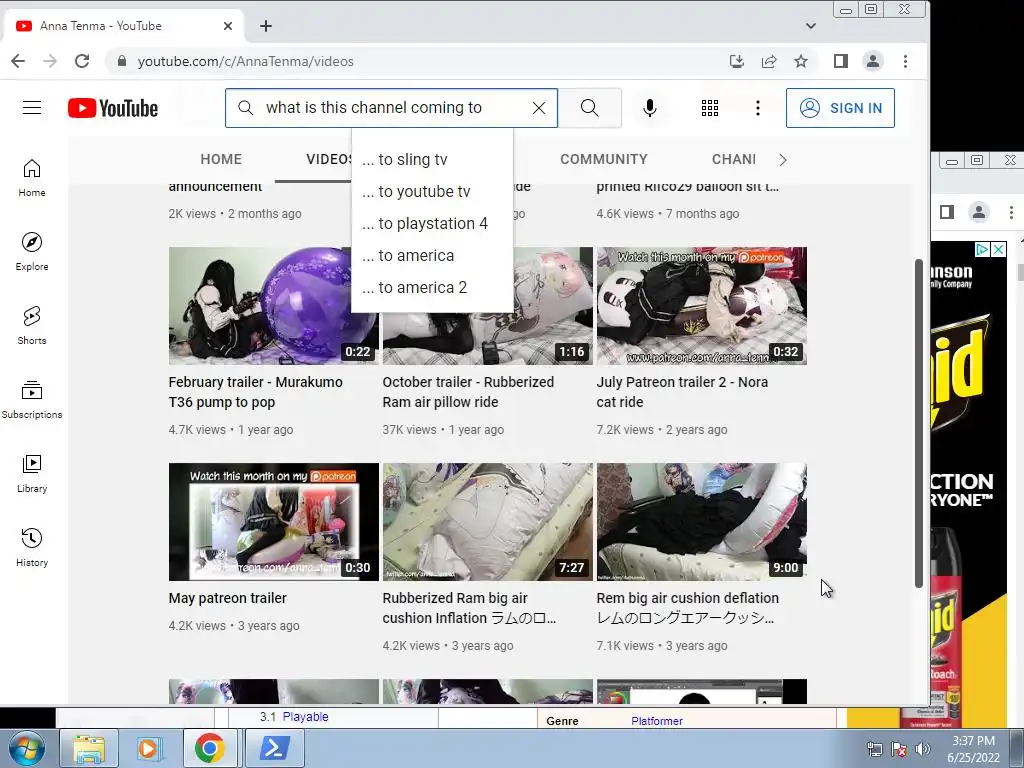This screenshot has width=1024, height=768.
Task: Open 'February trailer - Murakumo T36 pump to pop' title
Action: (255, 392)
